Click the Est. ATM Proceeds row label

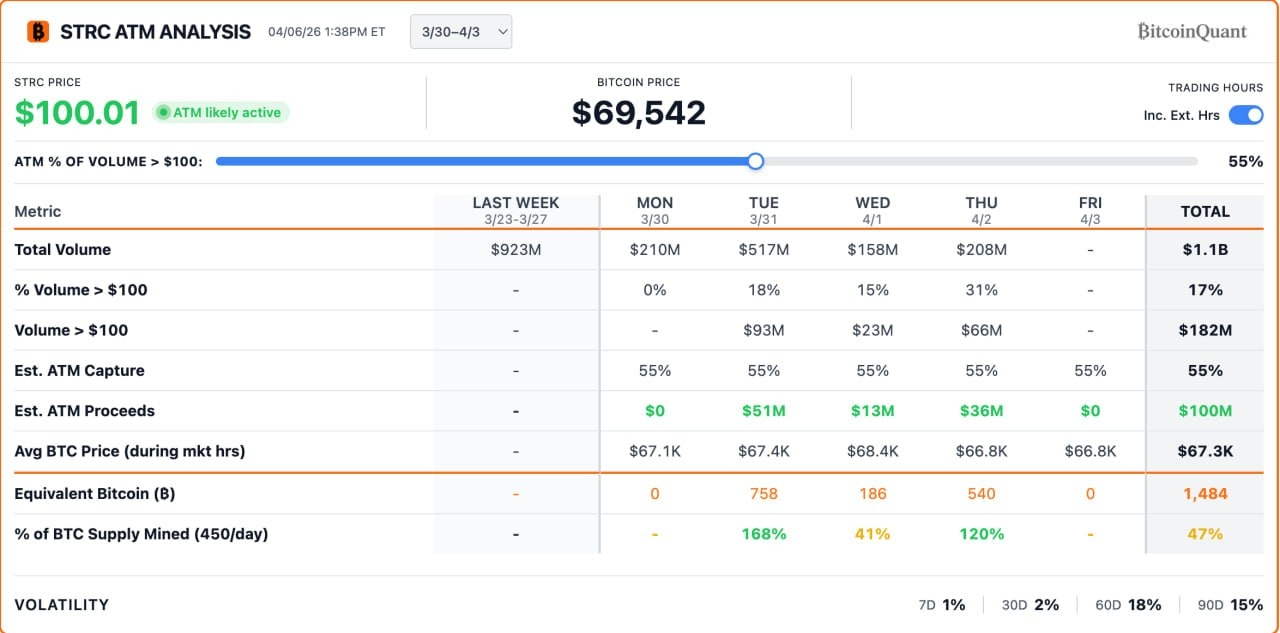click(x=84, y=410)
